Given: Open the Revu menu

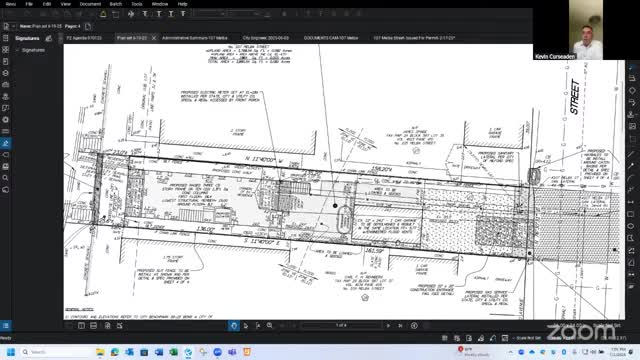Looking at the screenshot, I should click(x=11, y=4).
